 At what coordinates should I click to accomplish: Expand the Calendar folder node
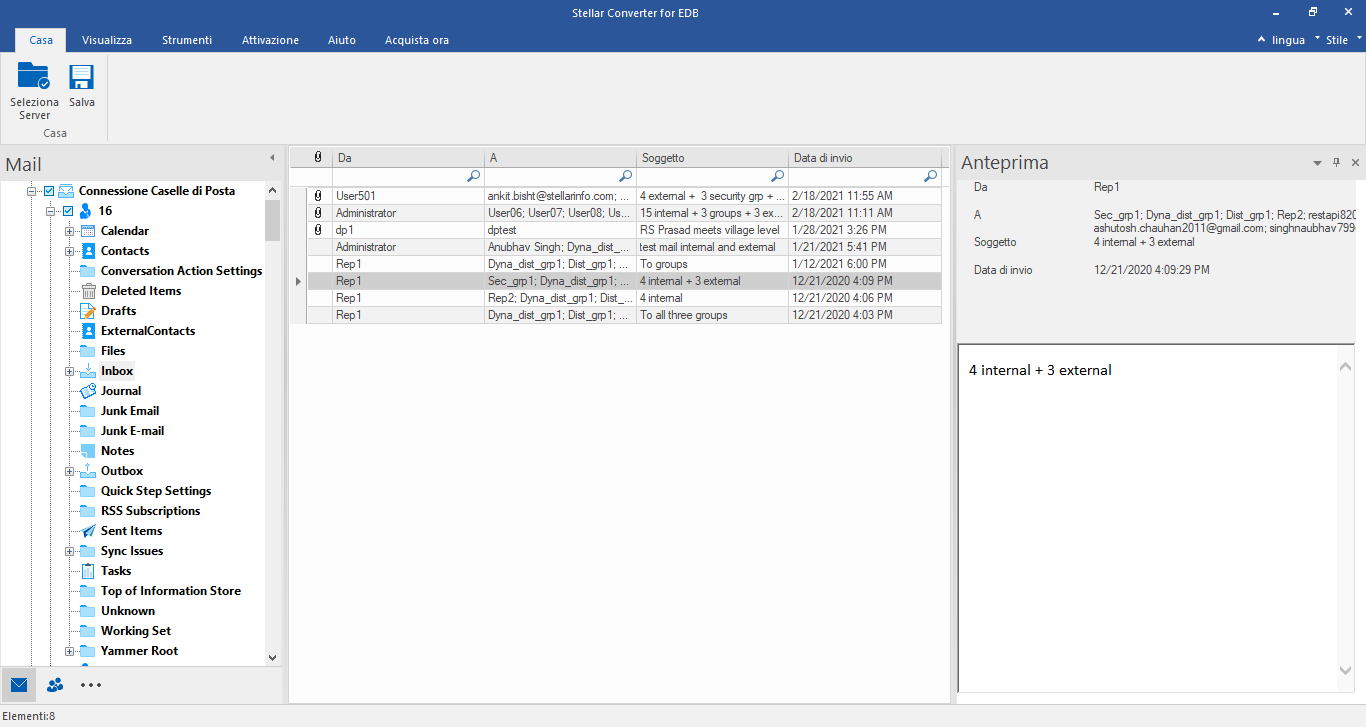70,231
